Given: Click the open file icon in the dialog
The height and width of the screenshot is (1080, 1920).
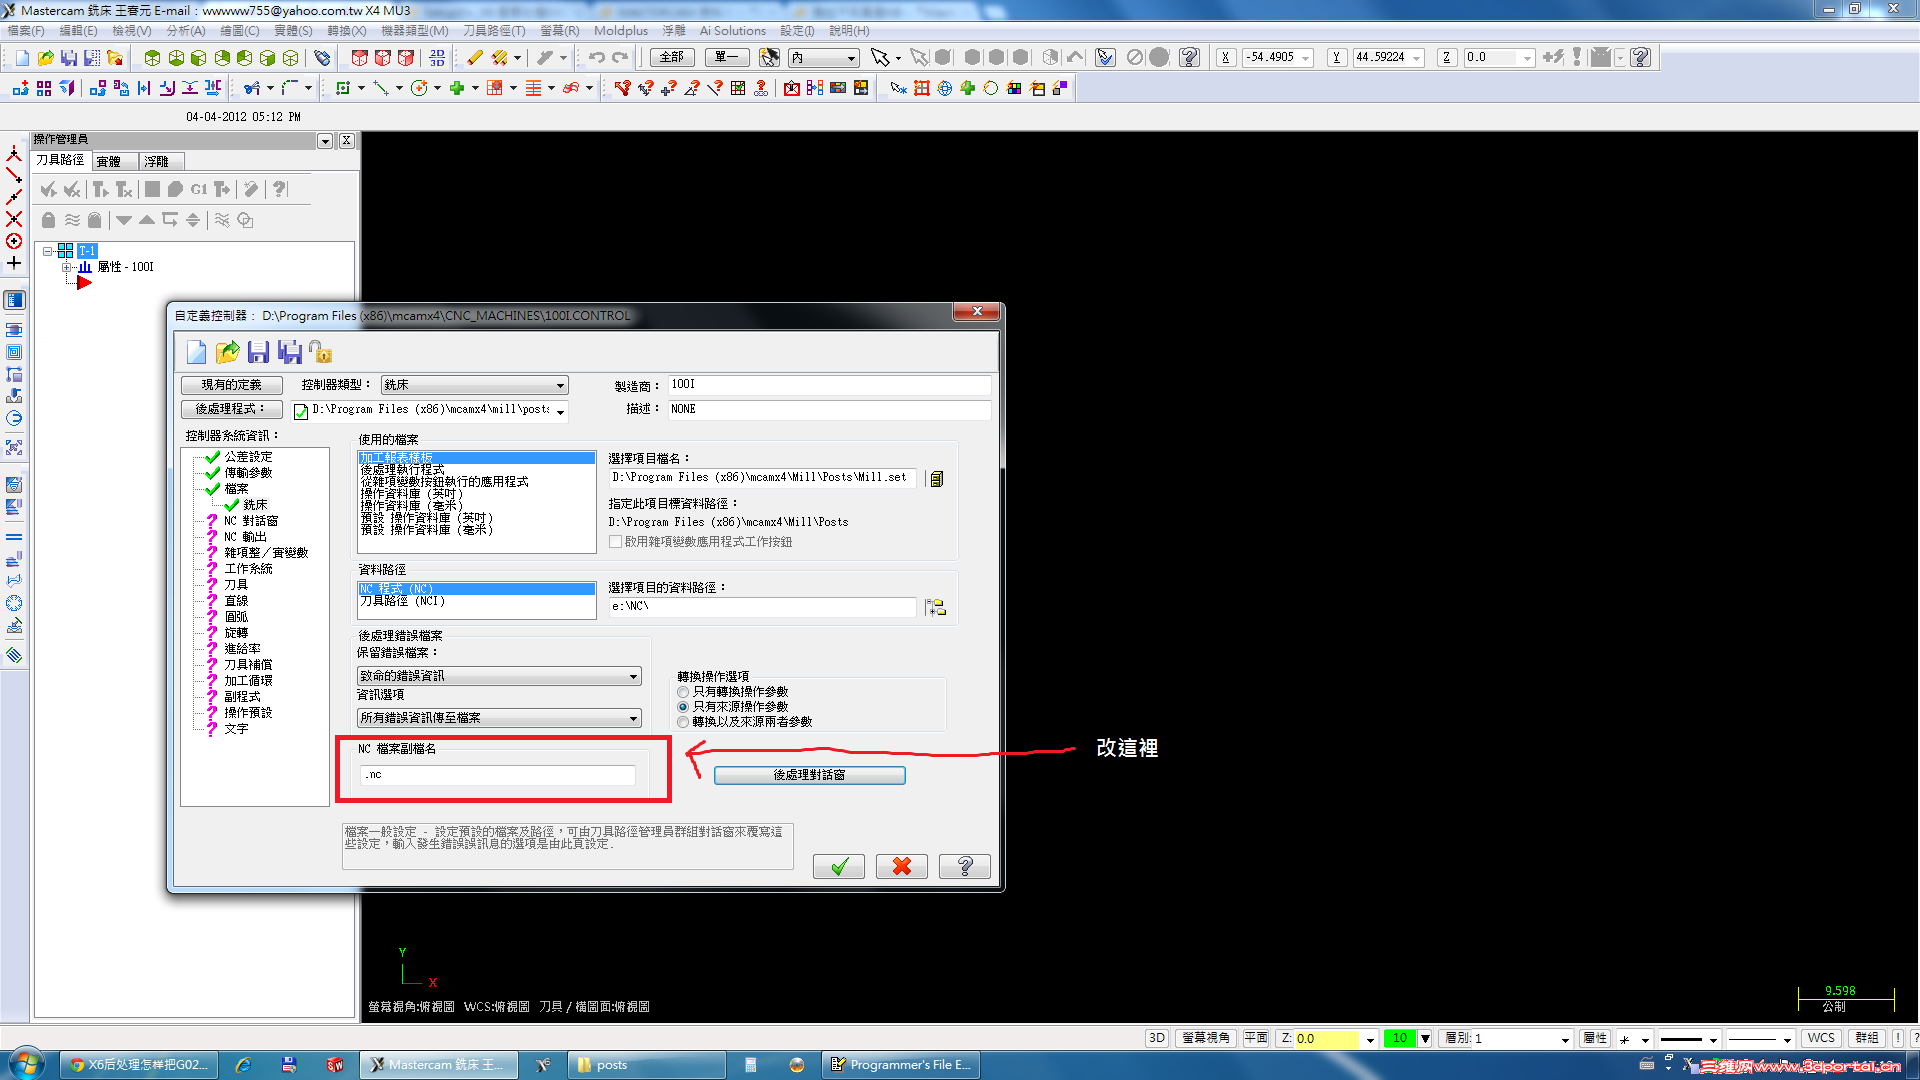Looking at the screenshot, I should (227, 352).
